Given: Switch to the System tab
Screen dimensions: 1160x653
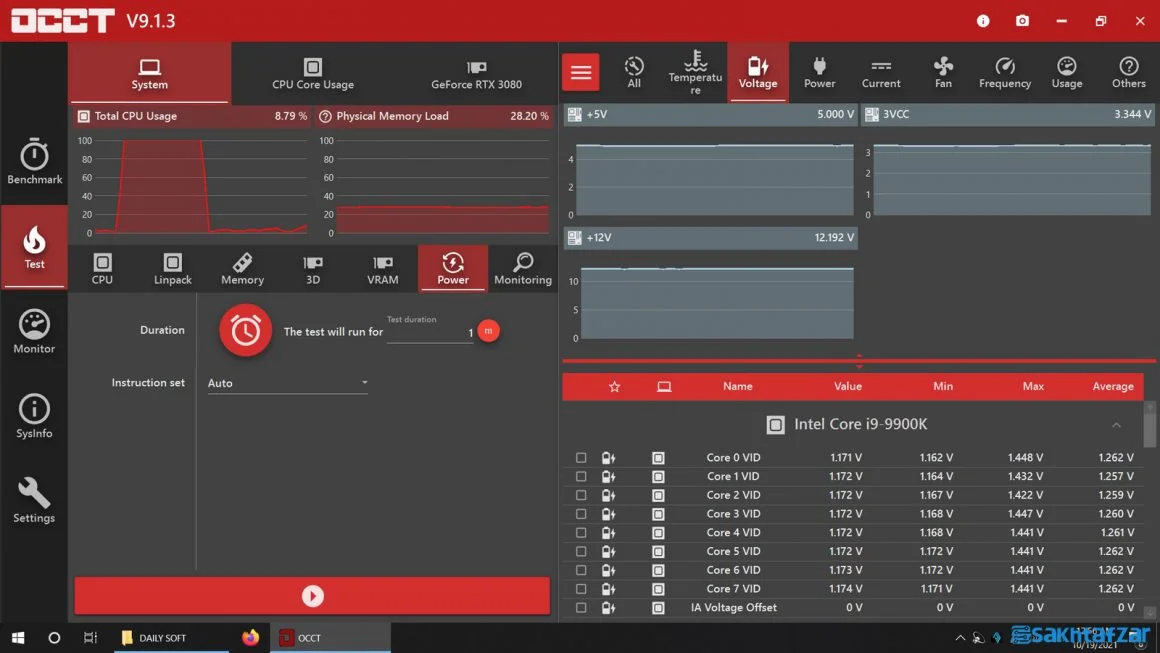Looking at the screenshot, I should pyautogui.click(x=149, y=74).
